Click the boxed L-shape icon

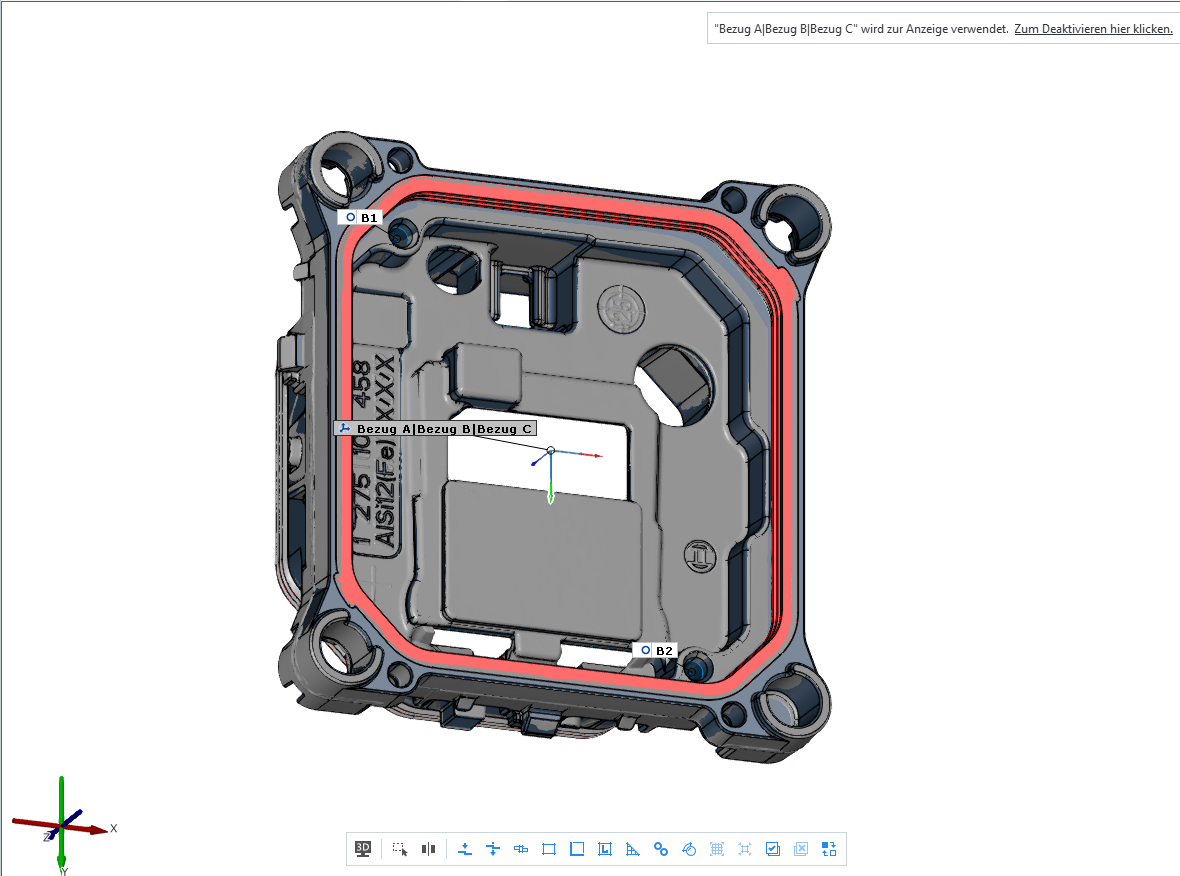point(605,849)
